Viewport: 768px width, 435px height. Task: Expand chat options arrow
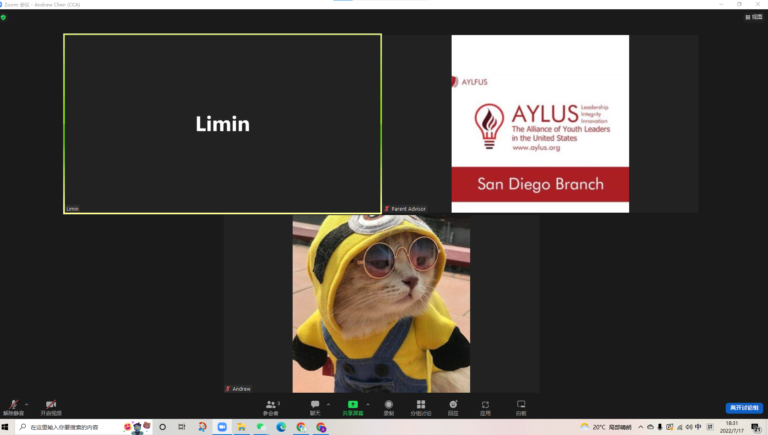click(328, 404)
